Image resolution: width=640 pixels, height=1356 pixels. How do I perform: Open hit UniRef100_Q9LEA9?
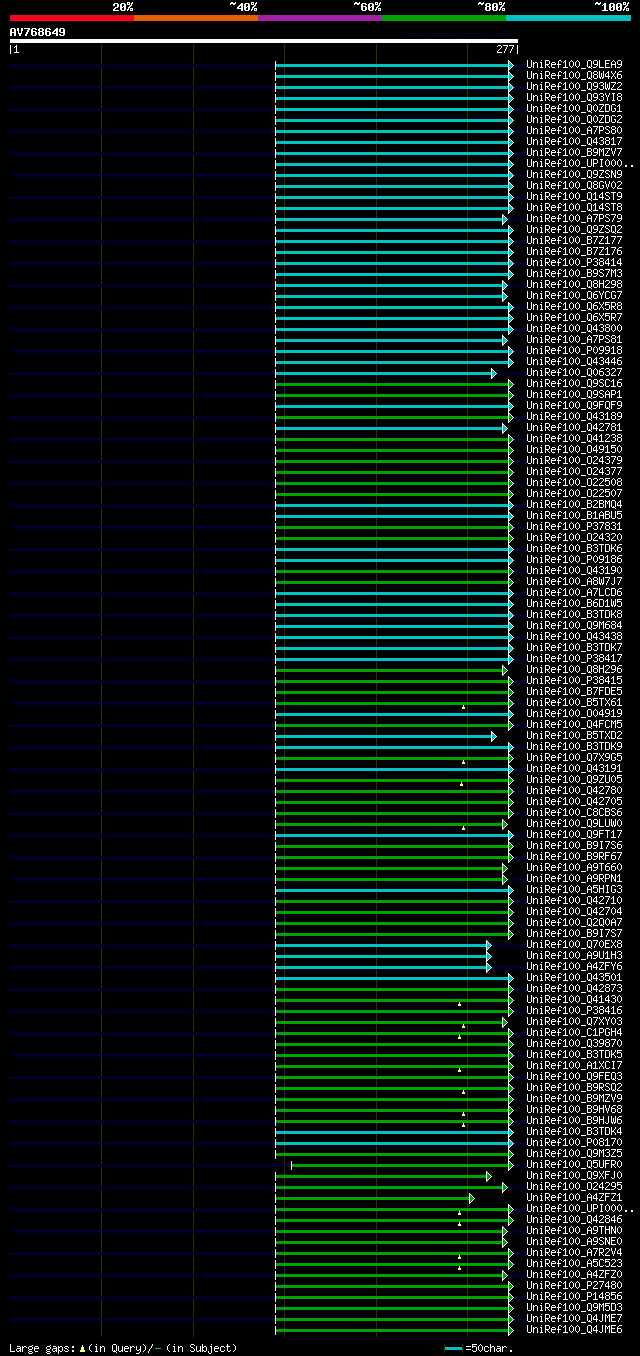pyautogui.click(x=574, y=65)
